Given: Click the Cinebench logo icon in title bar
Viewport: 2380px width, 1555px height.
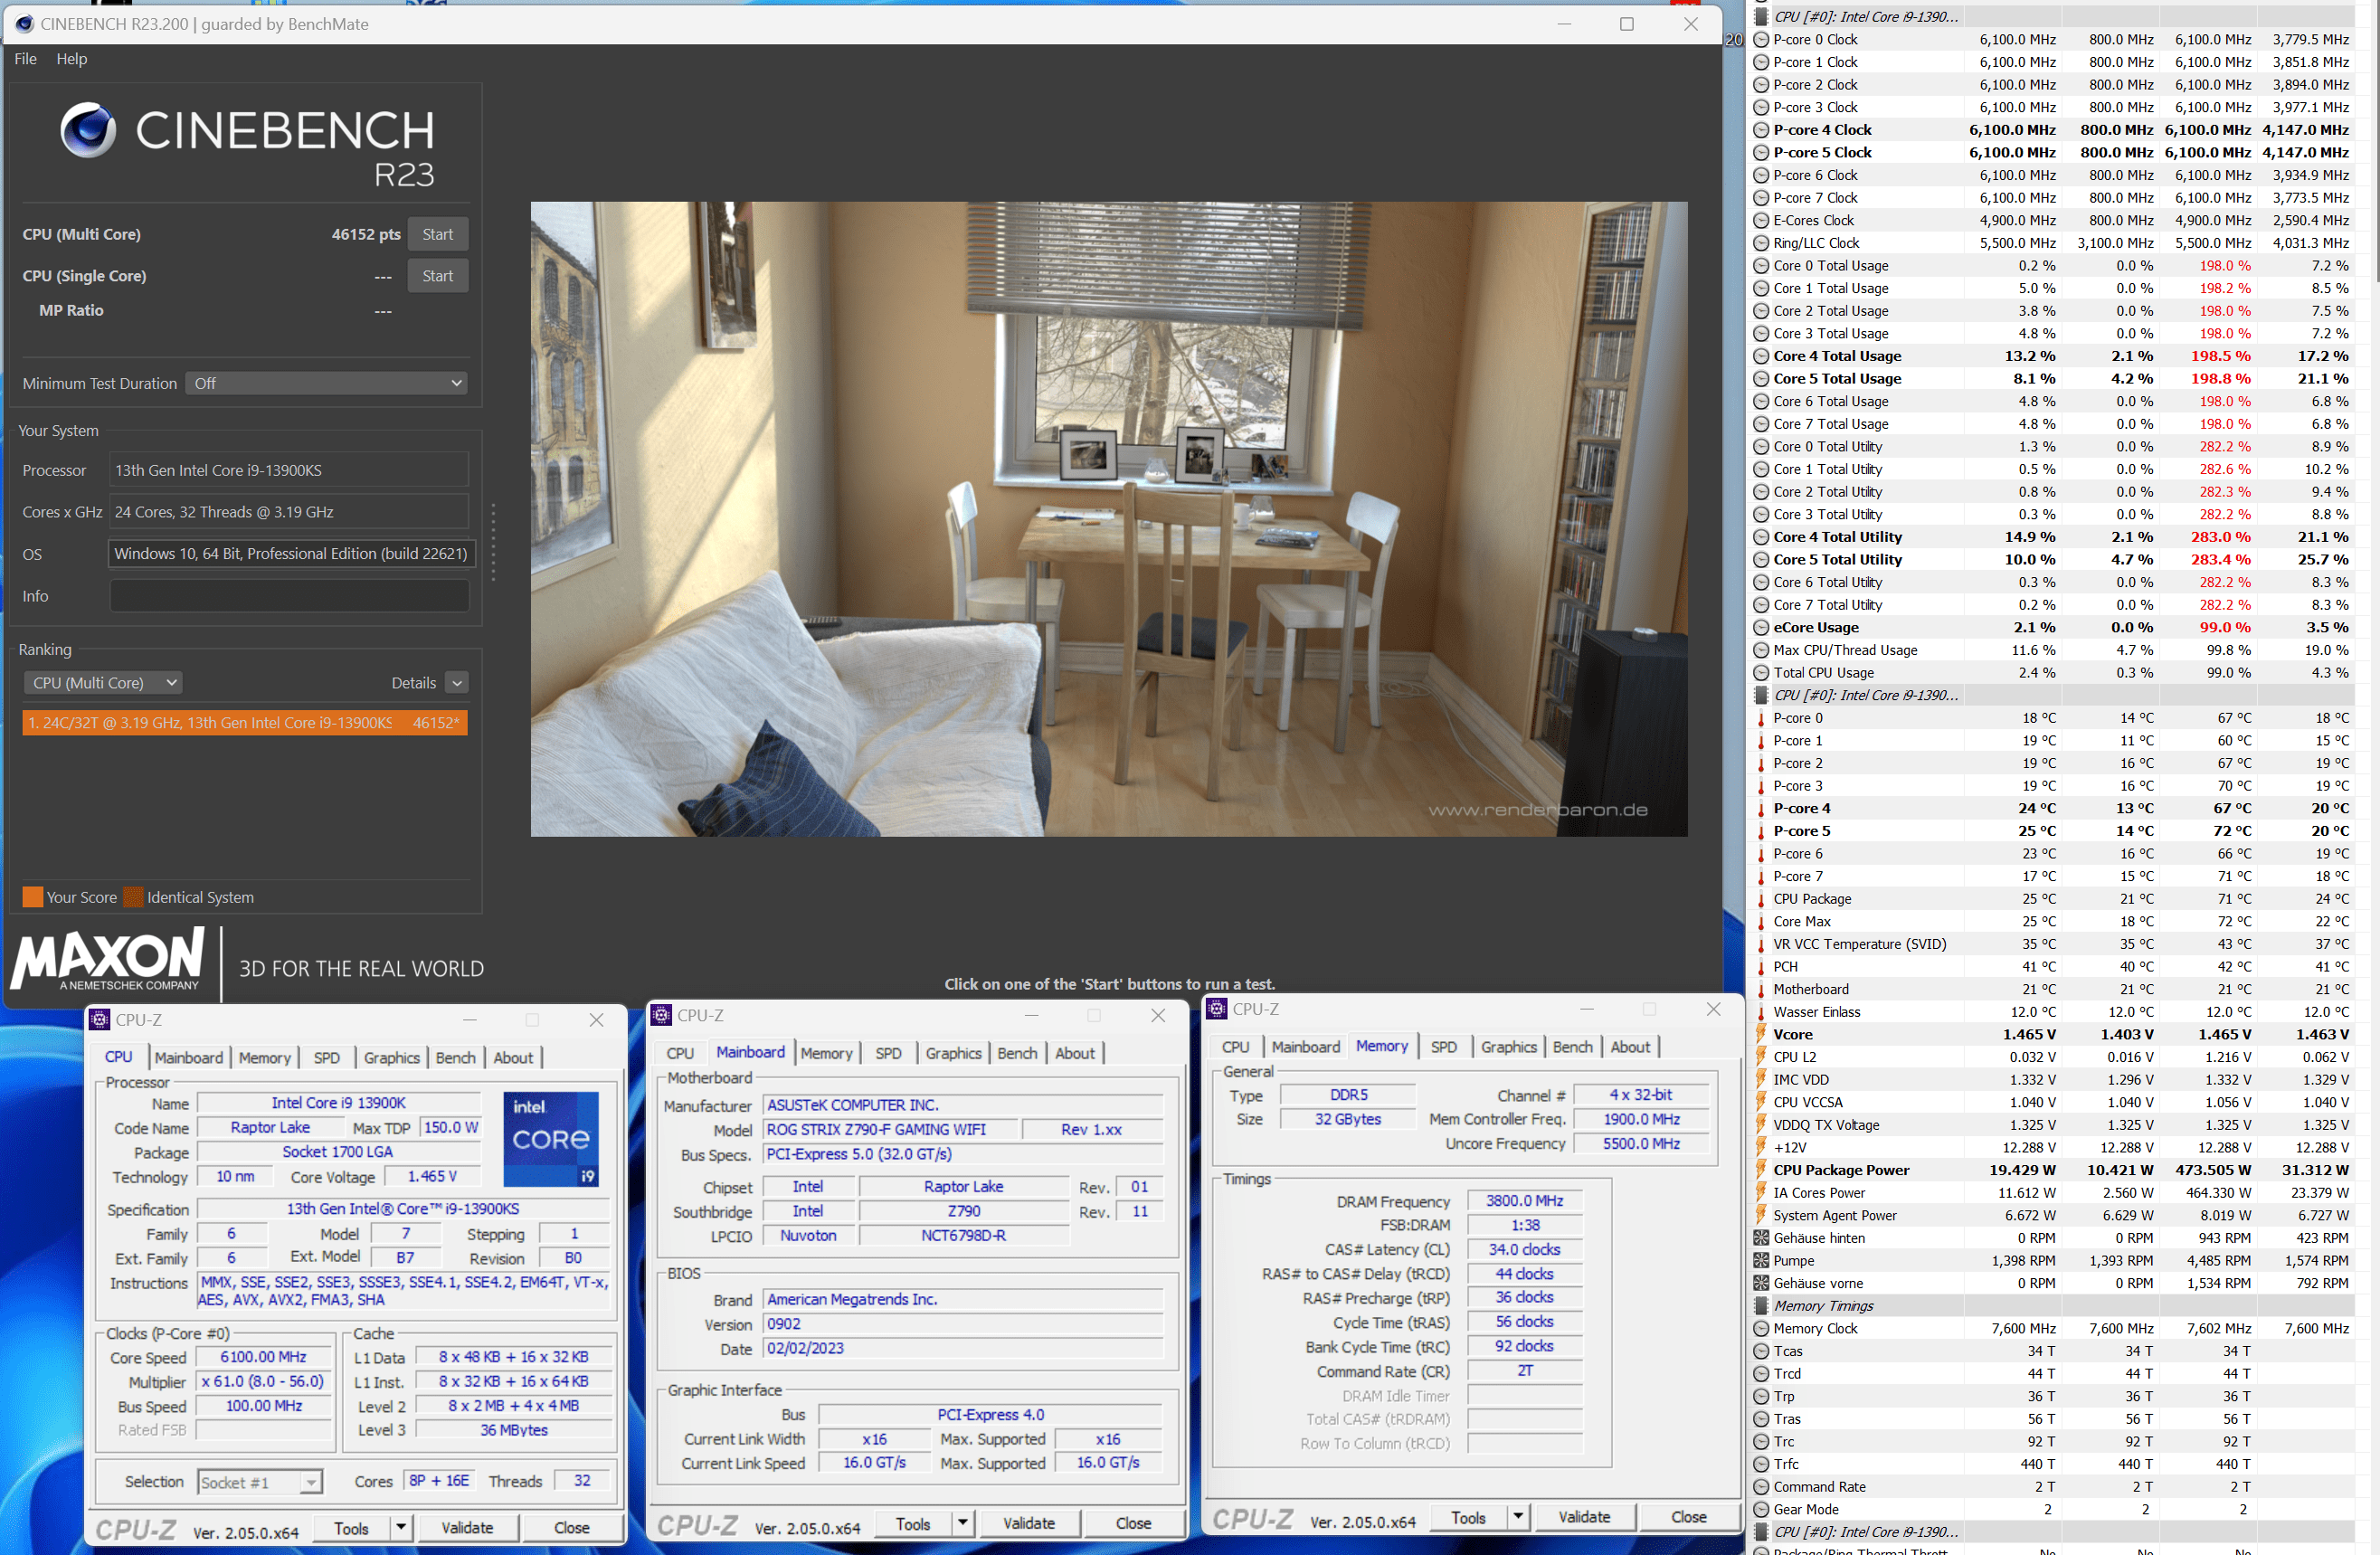Looking at the screenshot, I should click(x=24, y=24).
